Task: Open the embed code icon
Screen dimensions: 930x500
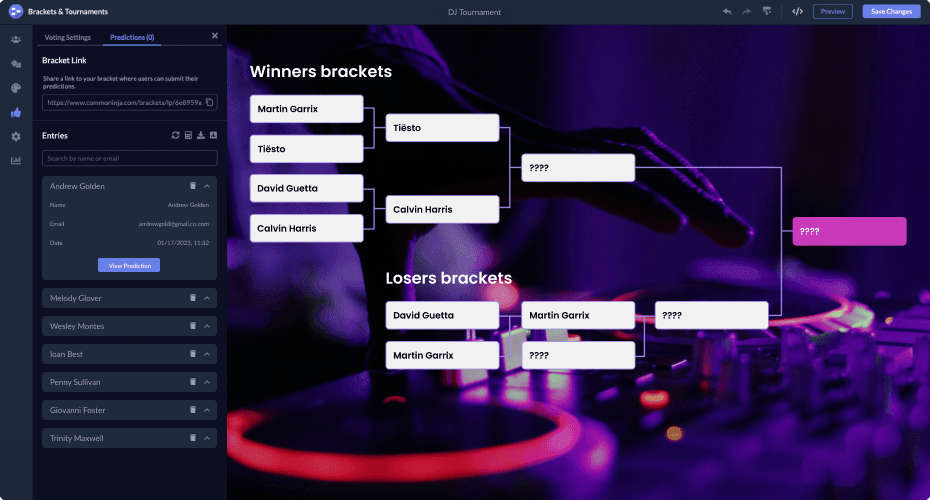Action: 797,11
